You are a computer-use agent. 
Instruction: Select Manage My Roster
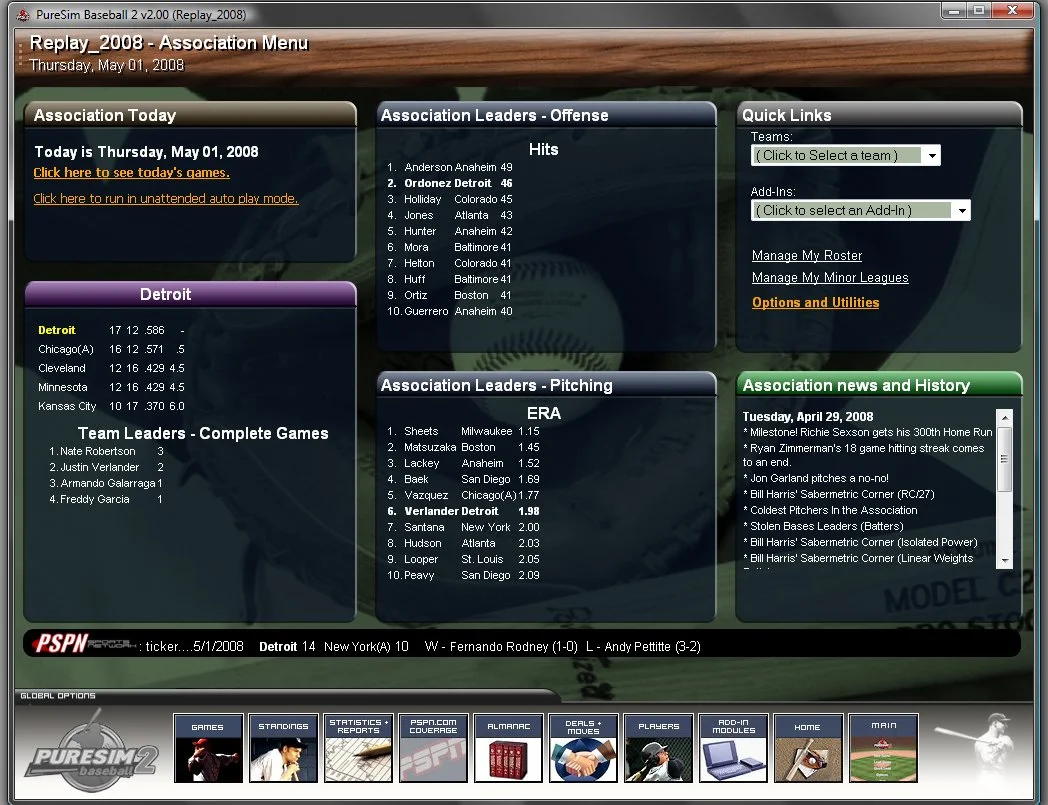pos(806,256)
